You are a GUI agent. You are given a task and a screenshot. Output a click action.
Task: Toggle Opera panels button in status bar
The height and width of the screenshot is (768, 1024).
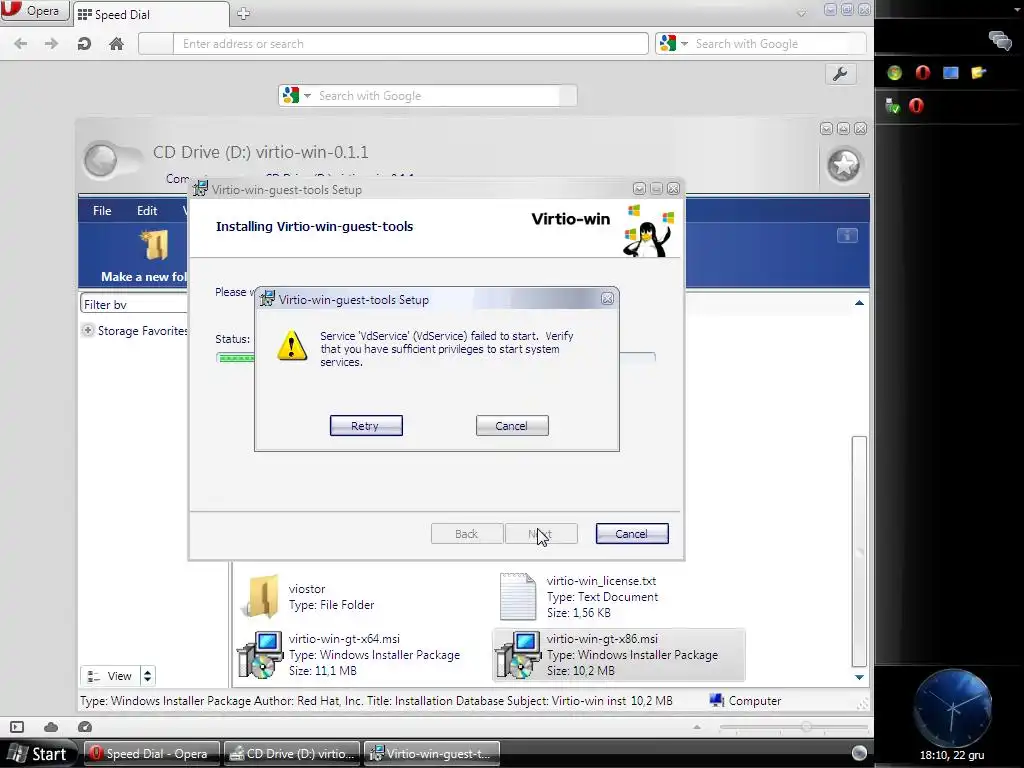point(17,727)
